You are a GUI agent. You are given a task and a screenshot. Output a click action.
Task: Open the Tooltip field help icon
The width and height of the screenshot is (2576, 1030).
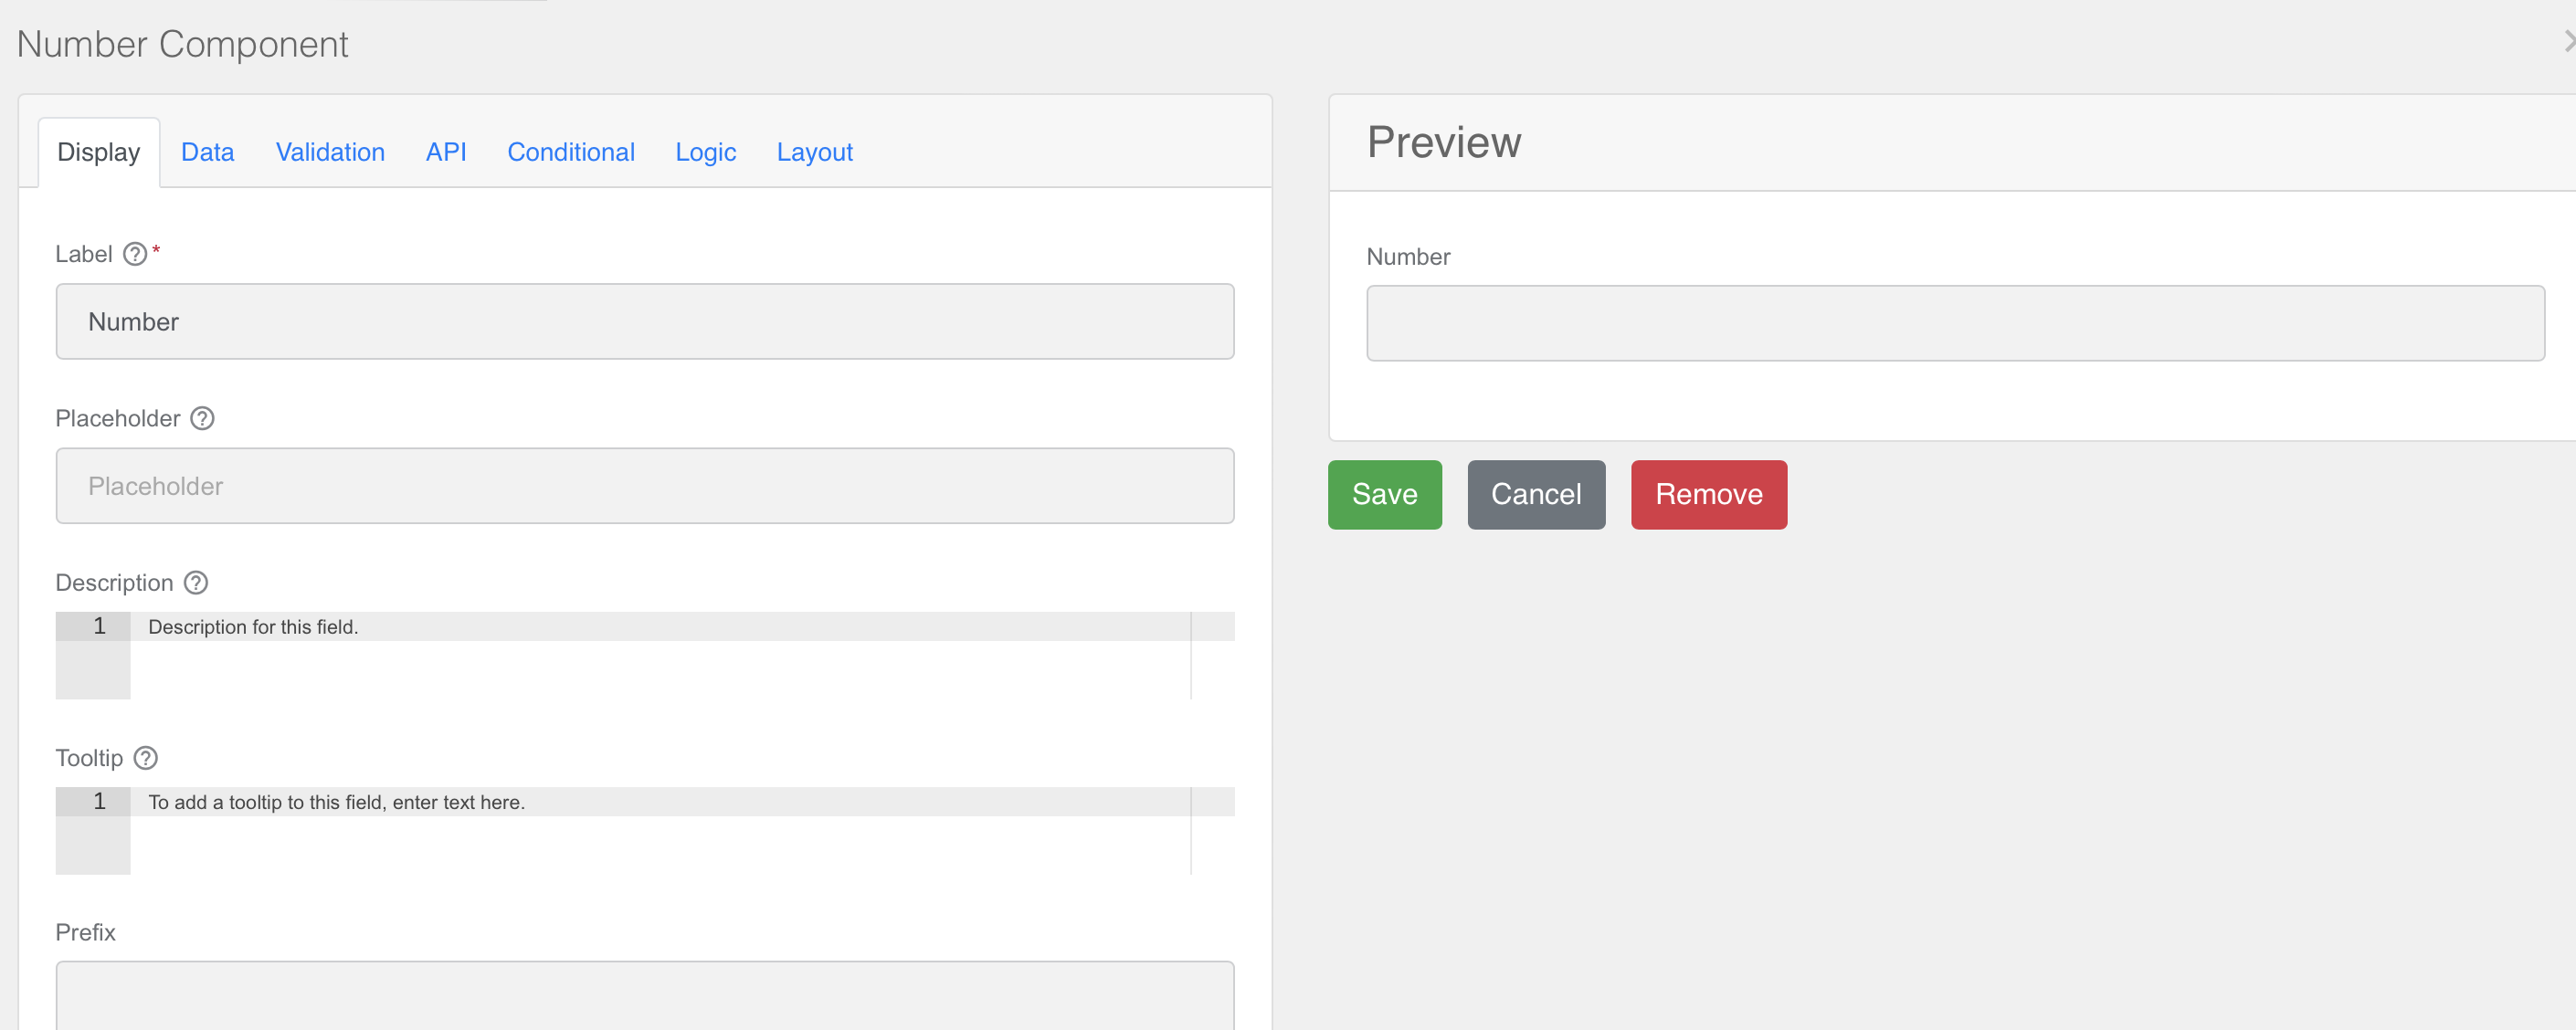click(146, 758)
